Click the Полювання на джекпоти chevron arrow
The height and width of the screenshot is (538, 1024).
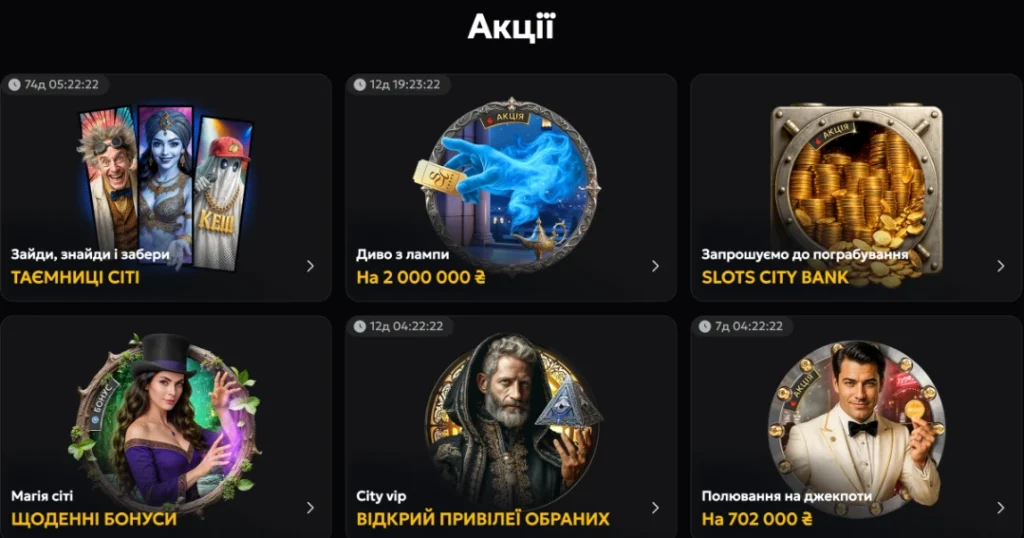[1000, 507]
